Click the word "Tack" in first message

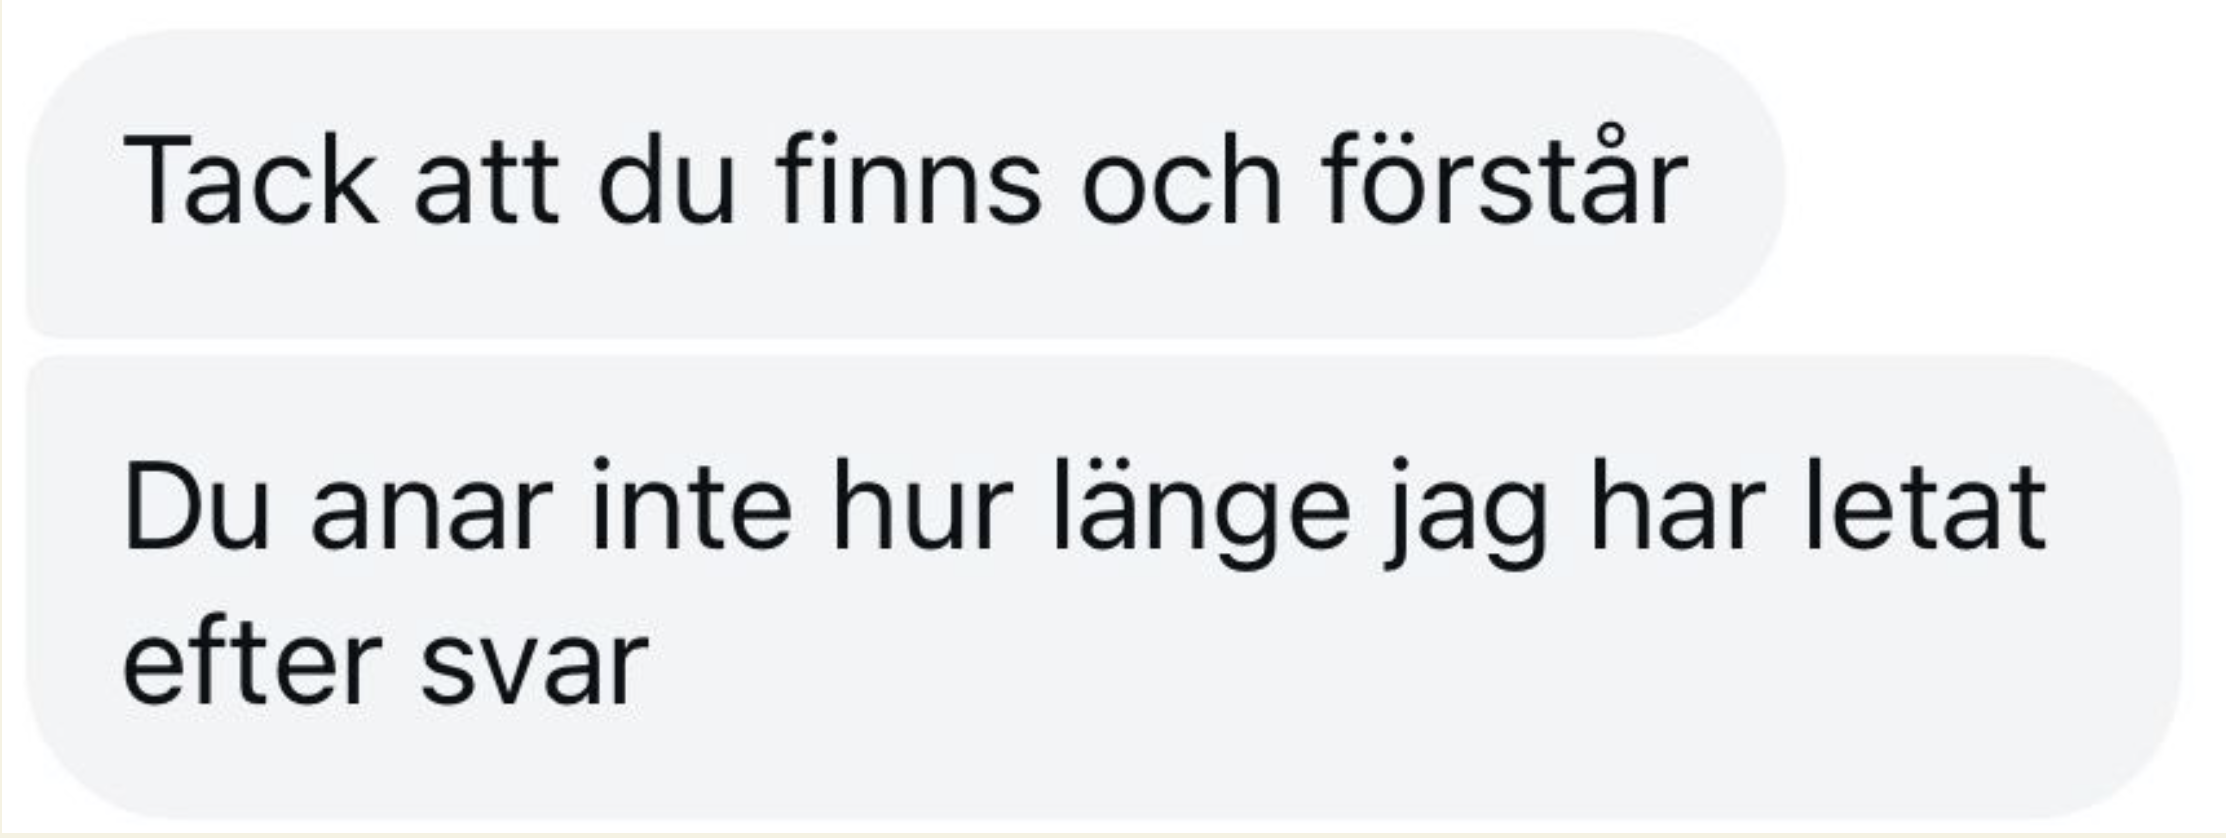250,182
